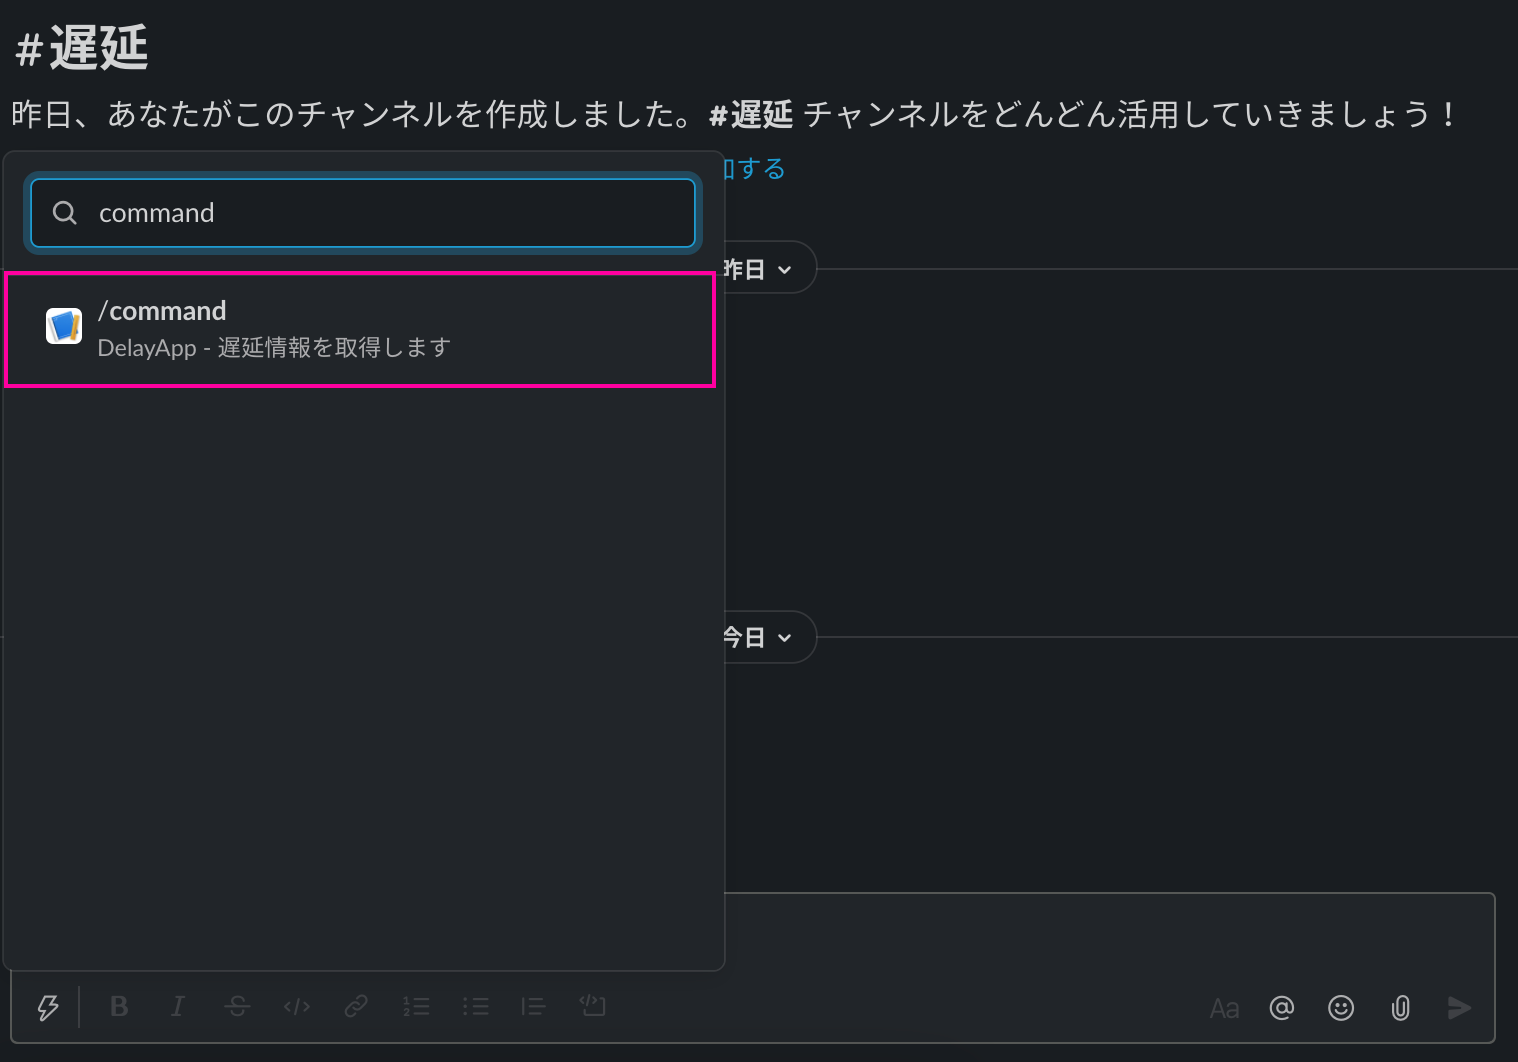
Task: Toggle italic text formatting
Action: [x=177, y=1007]
